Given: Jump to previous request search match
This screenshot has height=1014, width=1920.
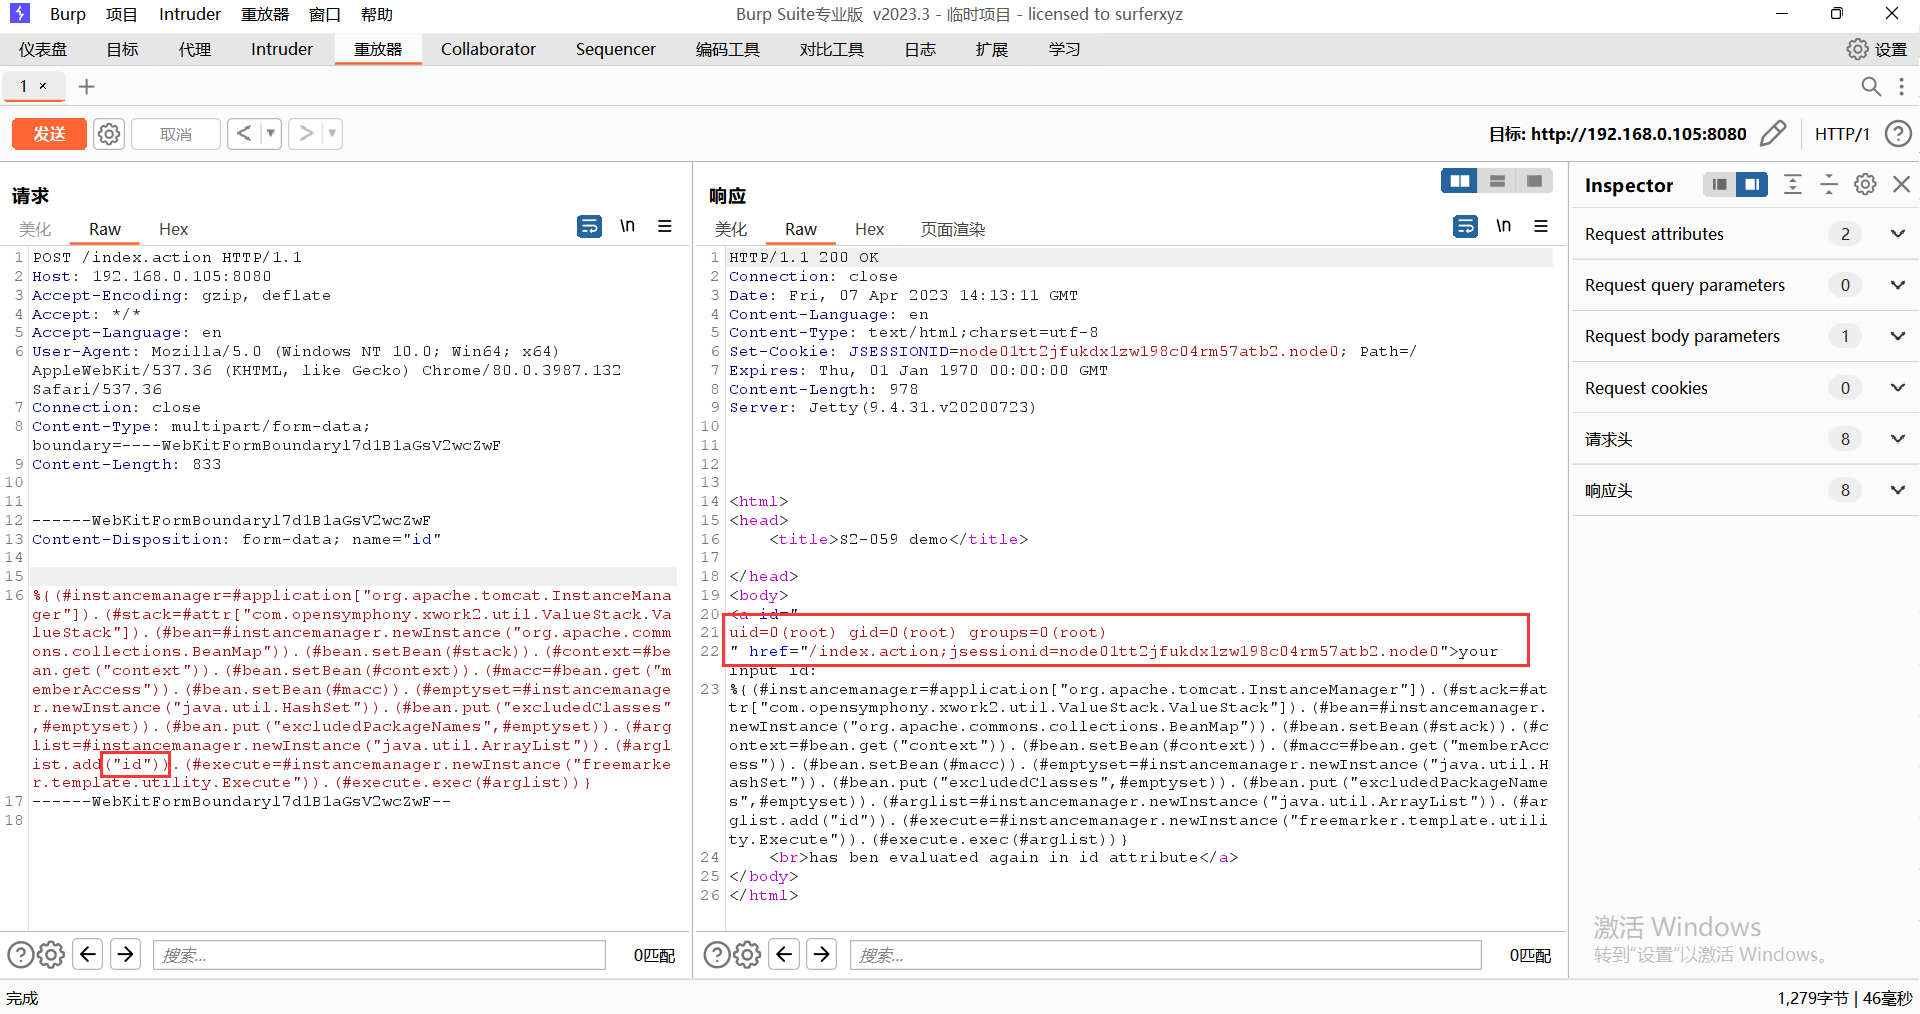Looking at the screenshot, I should (88, 954).
